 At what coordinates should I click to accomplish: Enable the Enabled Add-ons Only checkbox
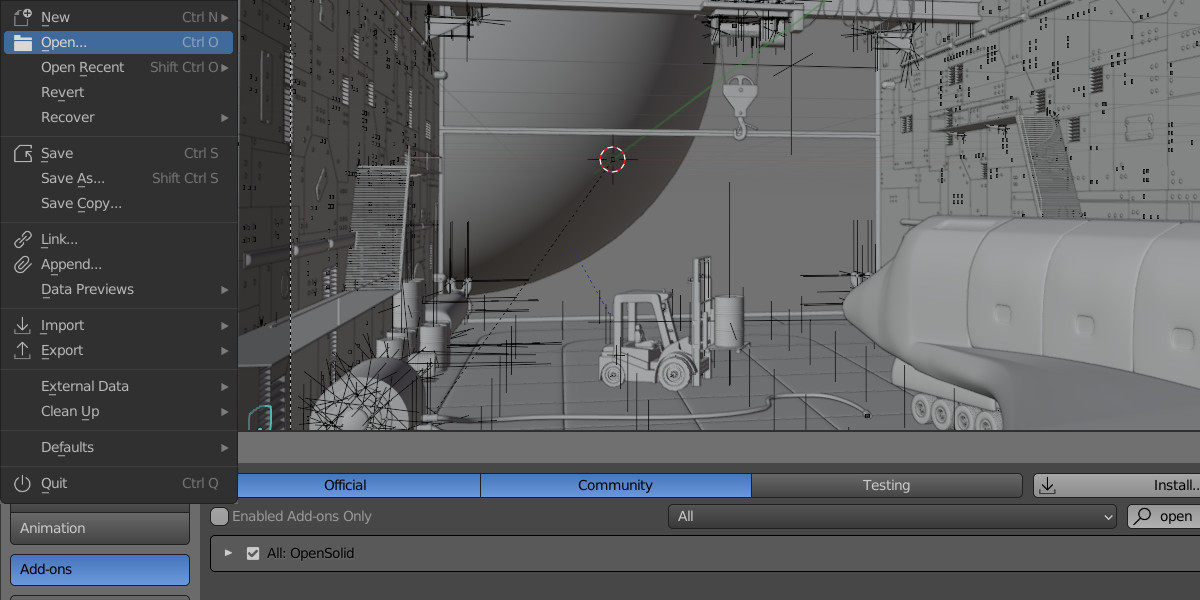[220, 516]
